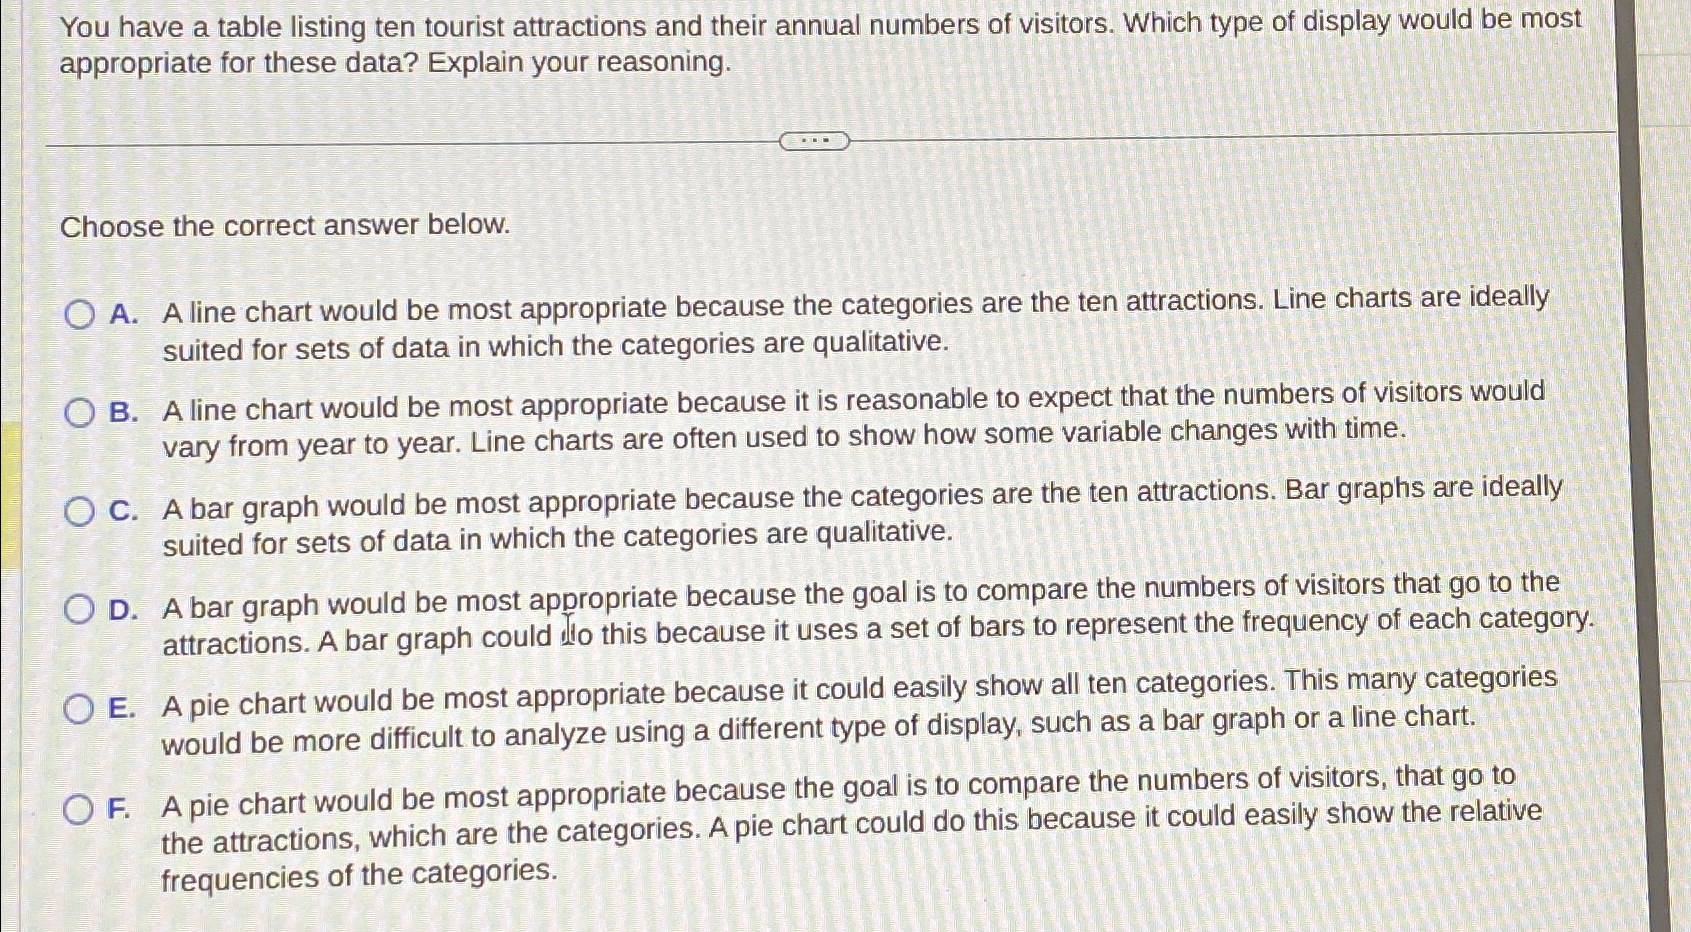
Task: Click the letter F option label
Action: 120,808
